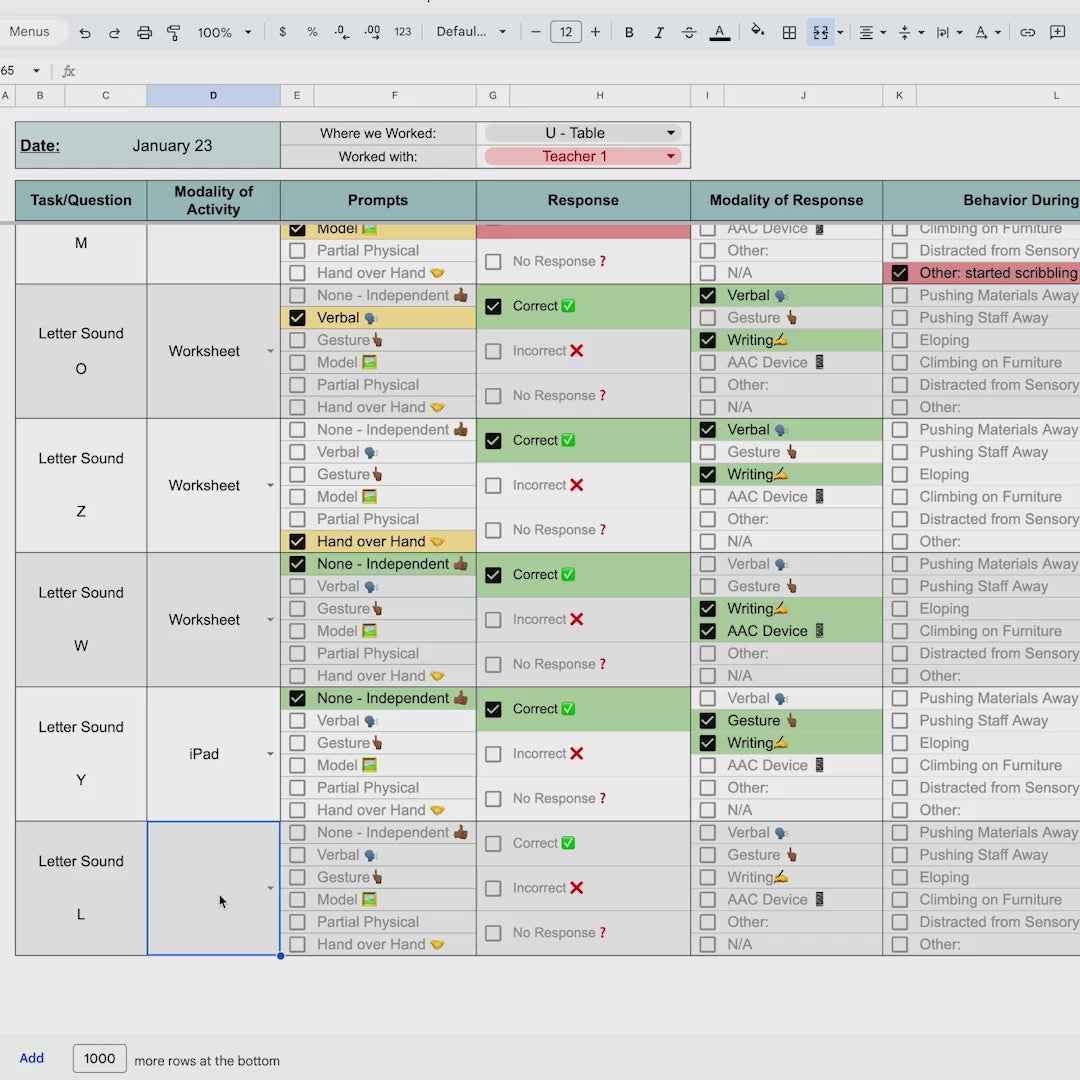
Task: Open the iPad modality dropdown arrow
Action: 270,754
